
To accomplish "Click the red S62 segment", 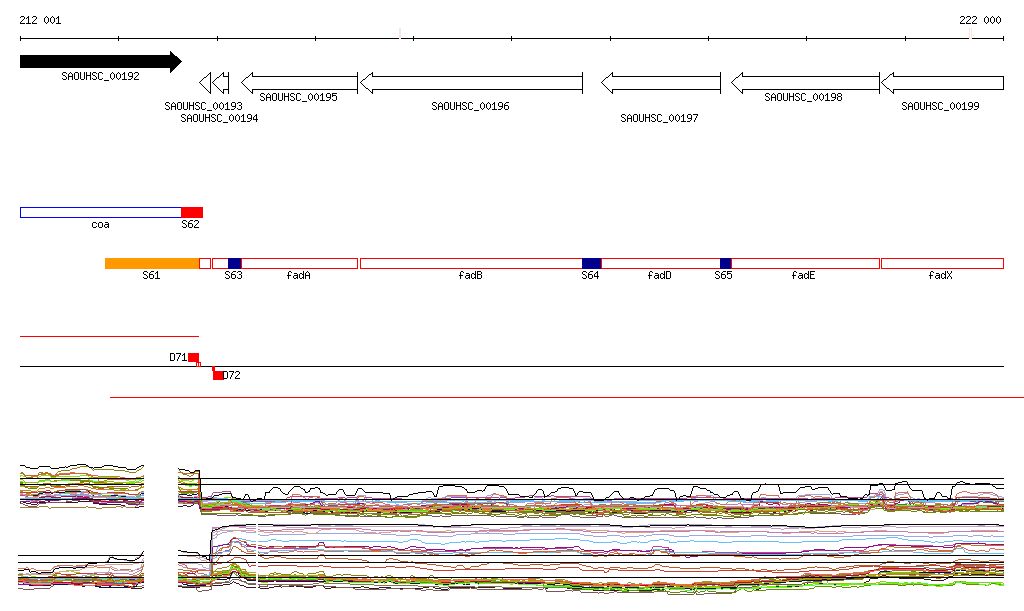I will coord(192,212).
